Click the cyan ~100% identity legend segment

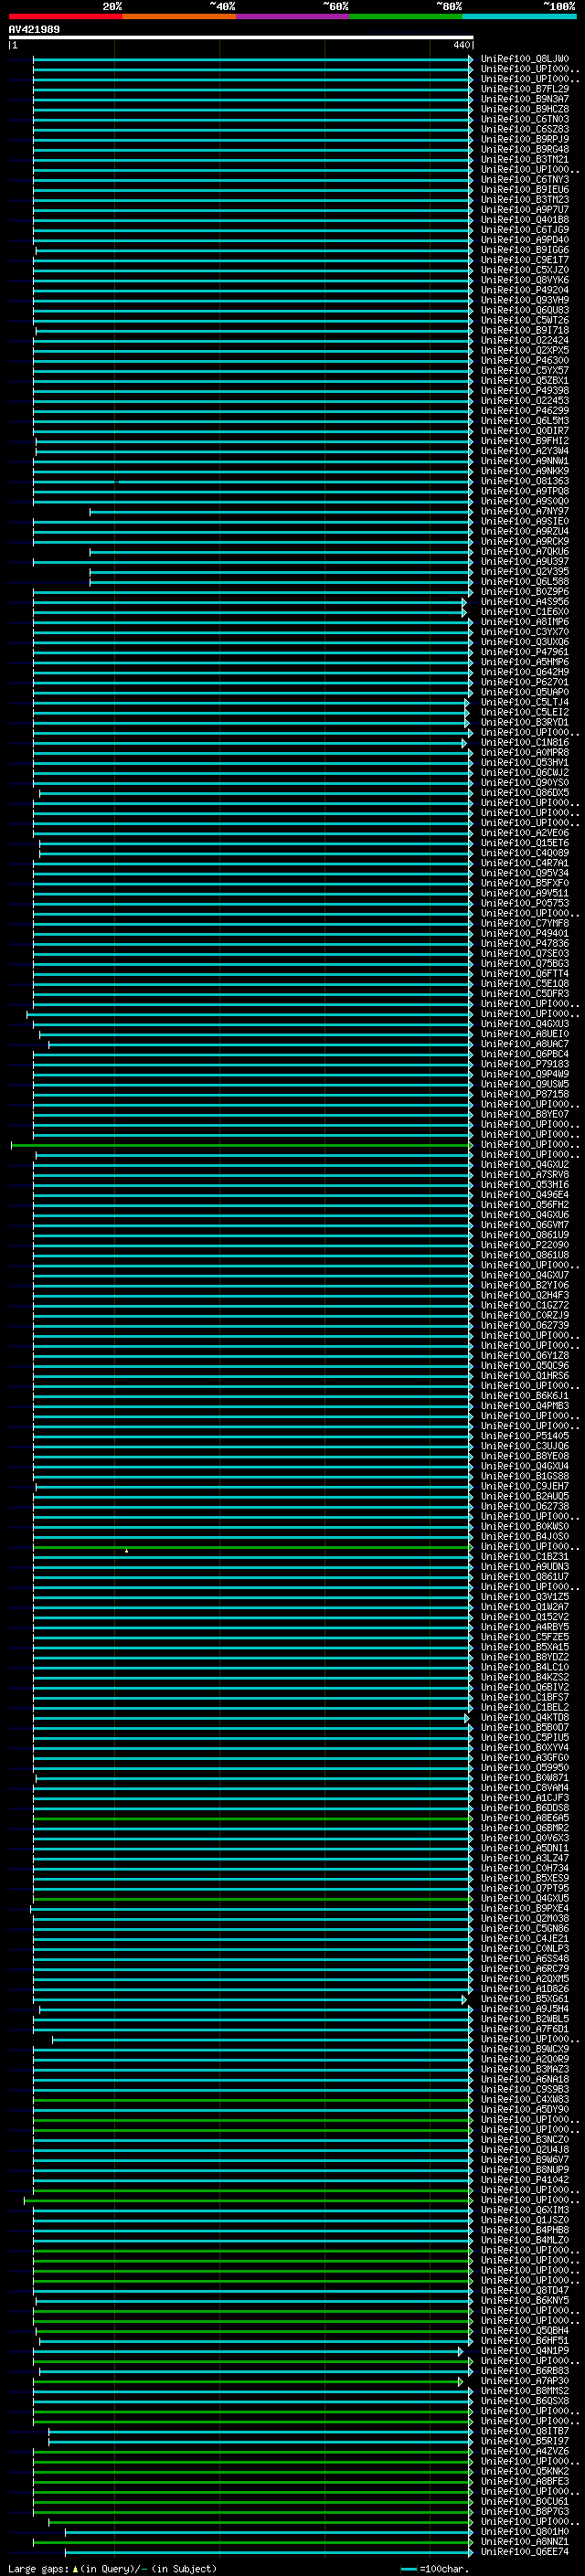point(520,16)
